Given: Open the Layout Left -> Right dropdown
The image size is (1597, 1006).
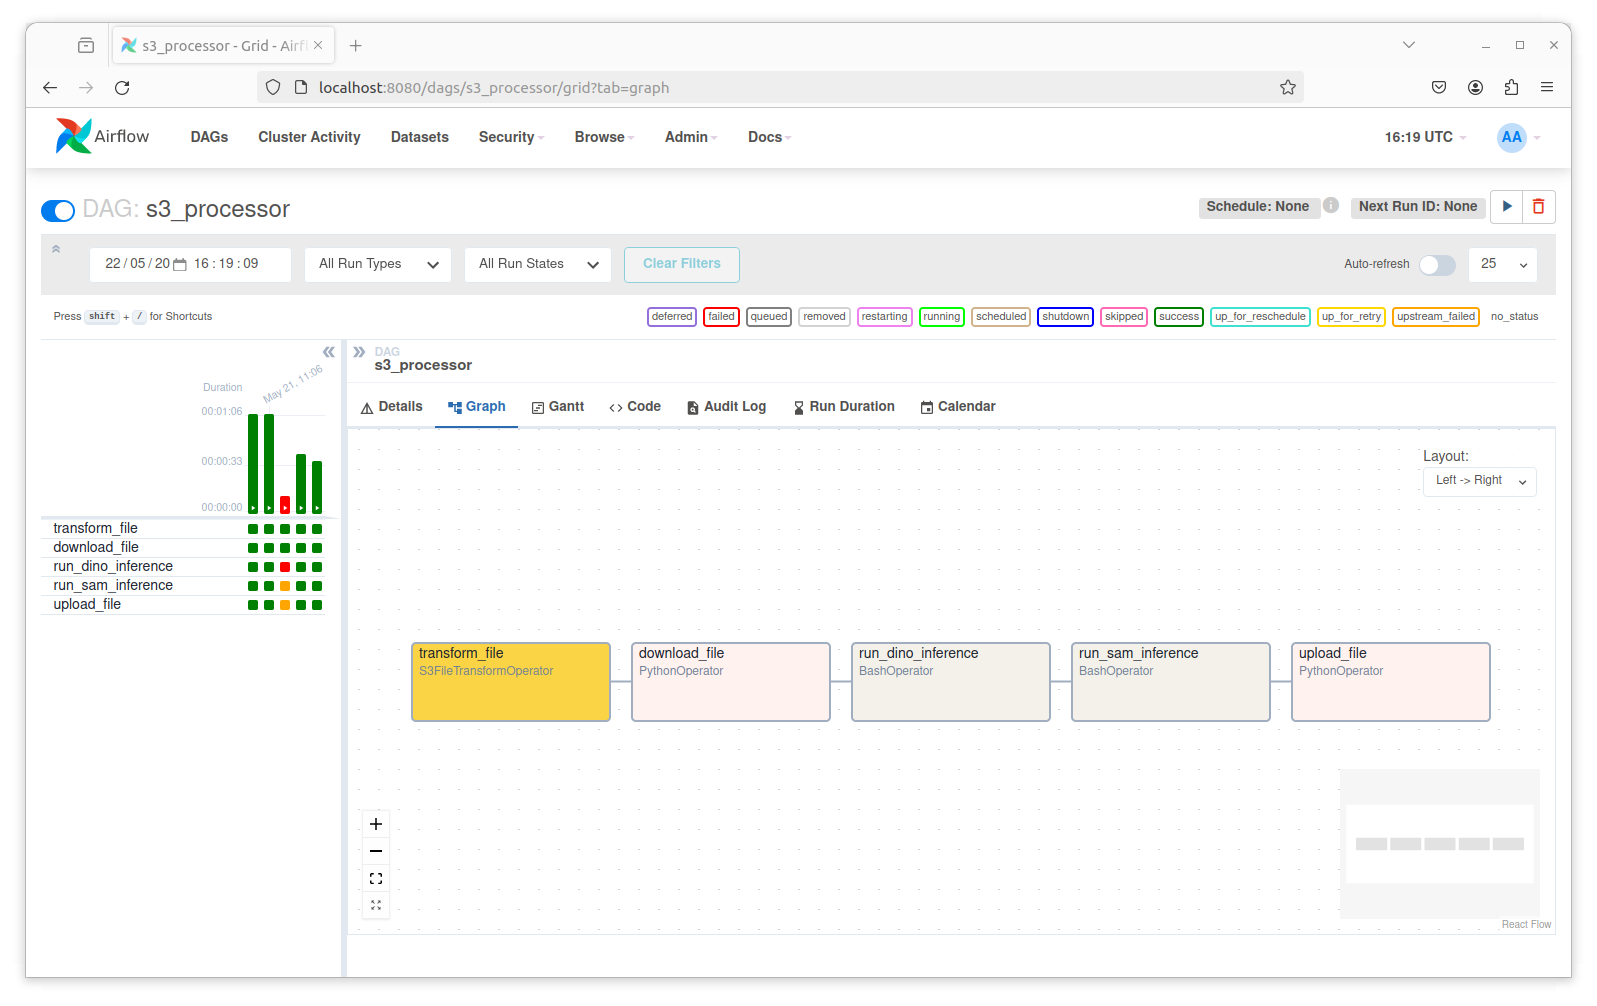Looking at the screenshot, I should (x=1479, y=481).
